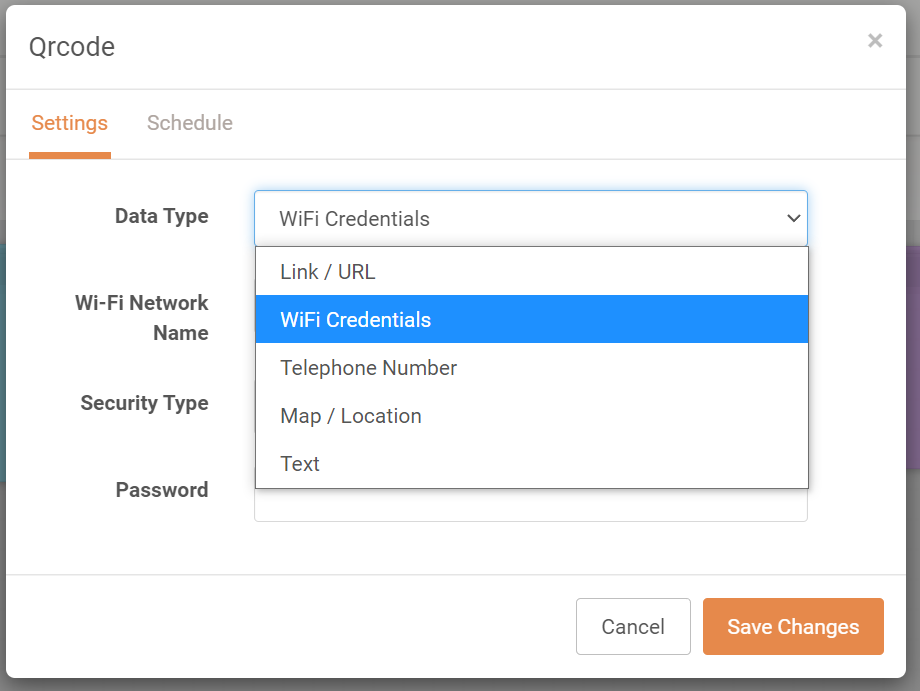Click the Qrcode dialog title
920x691 pixels.
[x=72, y=46]
